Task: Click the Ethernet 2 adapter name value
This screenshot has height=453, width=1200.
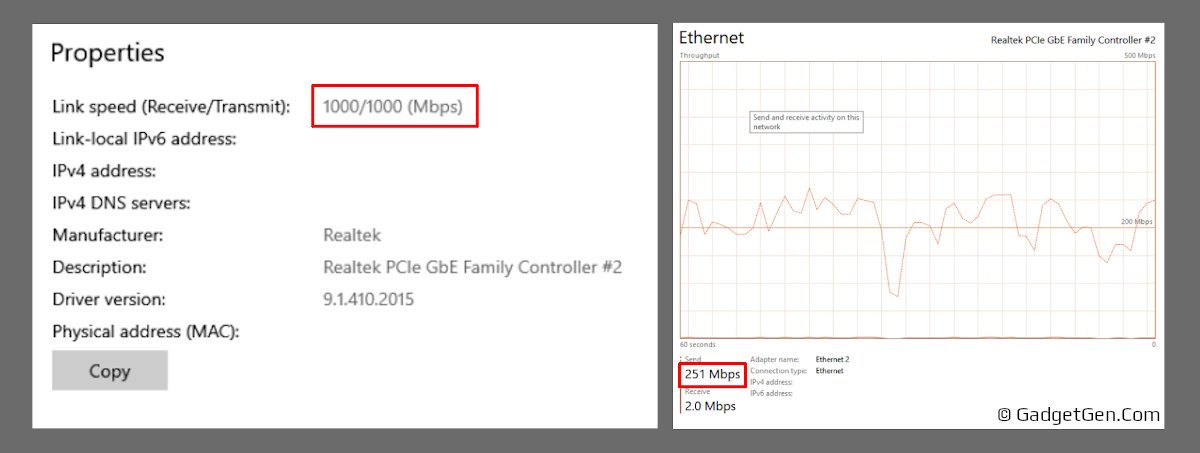Action: point(832,359)
